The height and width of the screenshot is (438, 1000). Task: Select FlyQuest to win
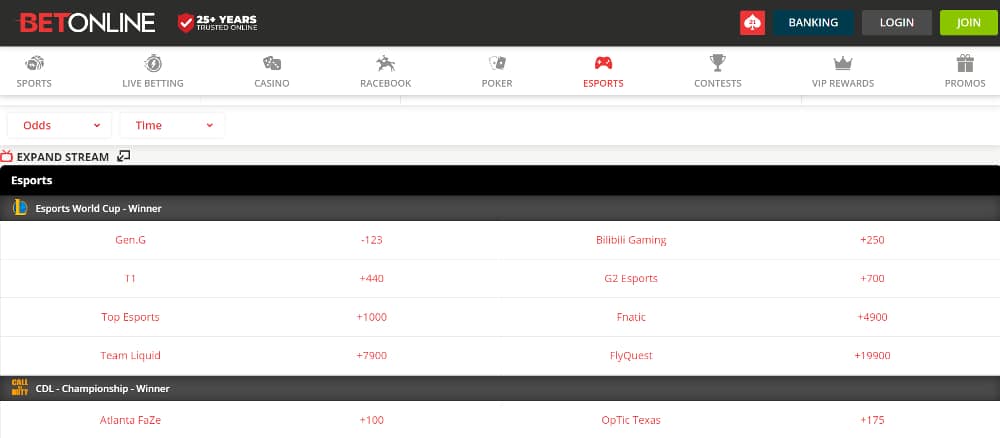coord(631,356)
